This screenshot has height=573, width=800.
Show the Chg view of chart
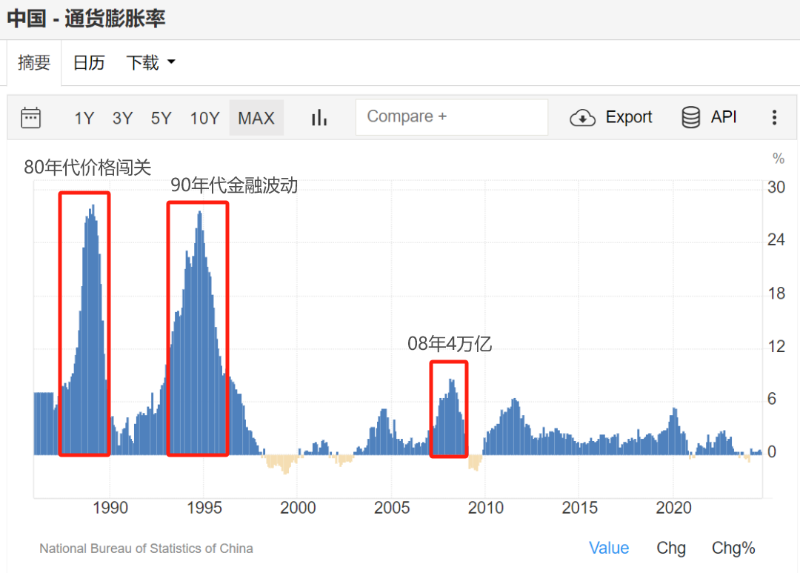click(671, 548)
